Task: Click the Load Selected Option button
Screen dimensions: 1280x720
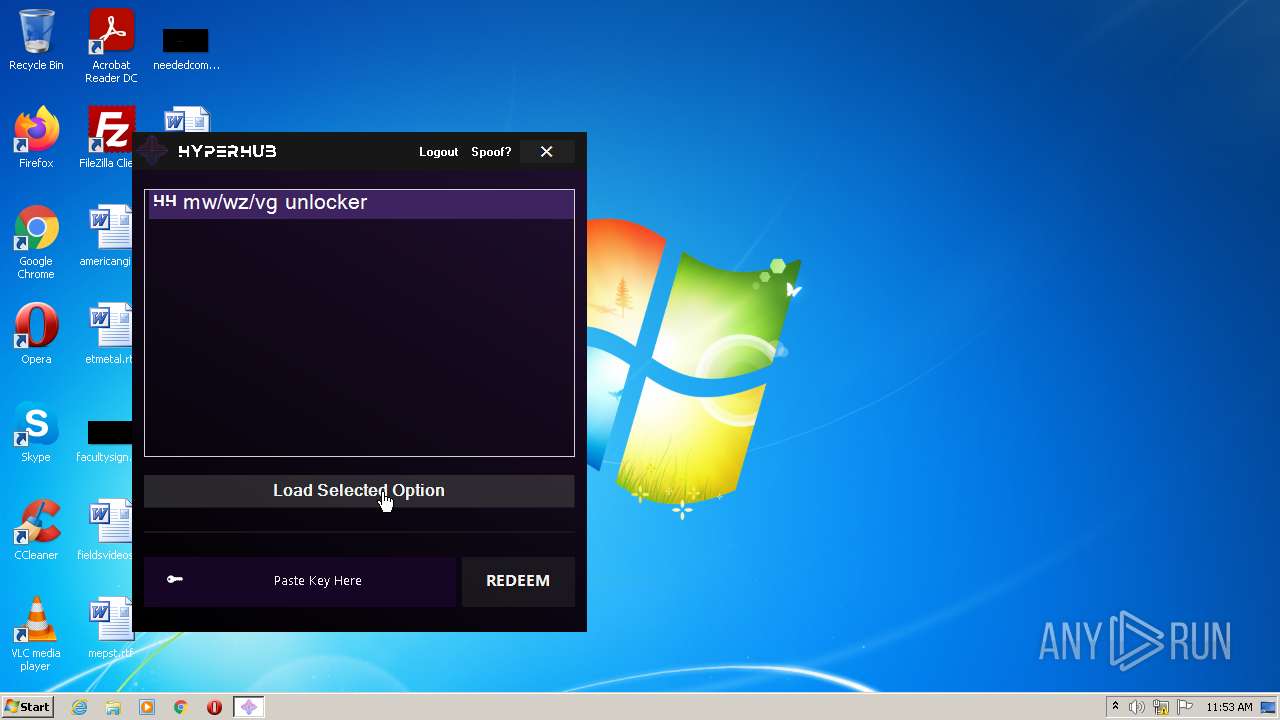Action: click(359, 490)
